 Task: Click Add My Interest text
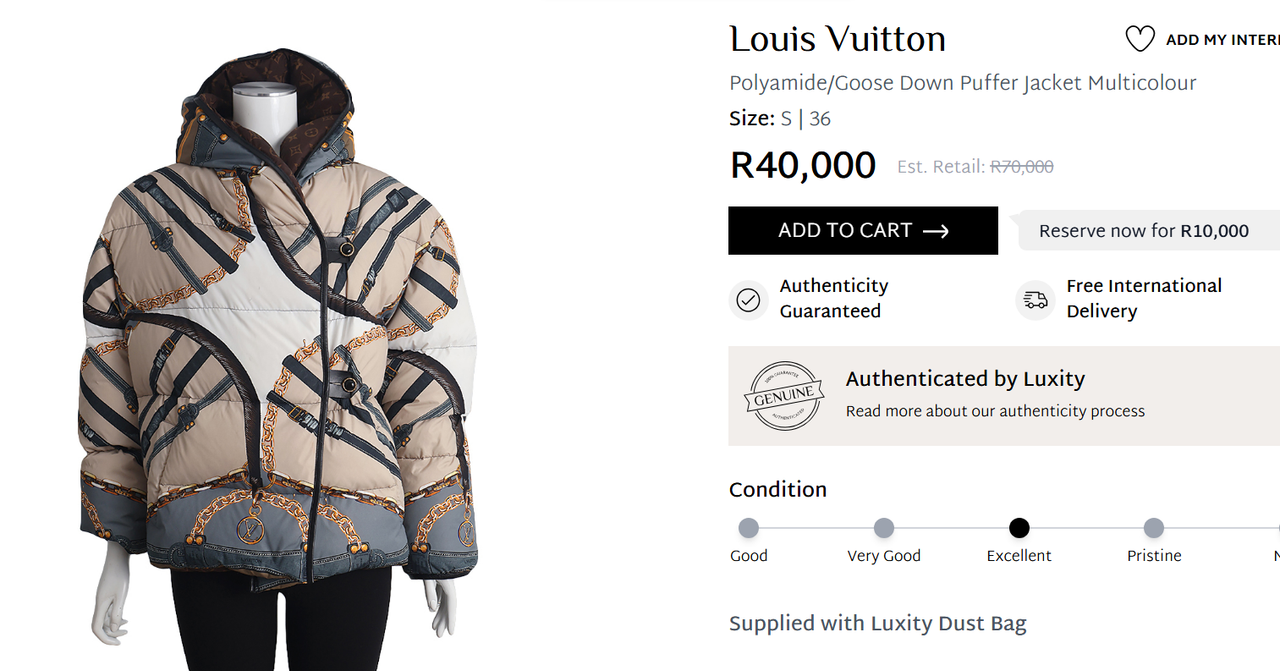(1222, 40)
